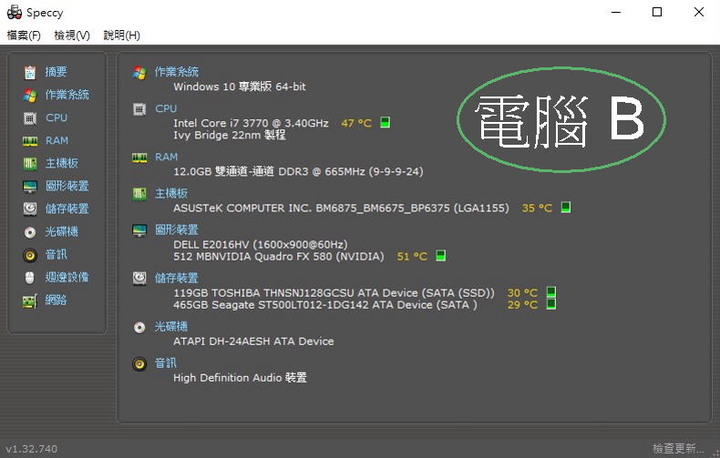Click the ASUSTeK COMPUTER INC. motherboard line
The width and height of the screenshot is (720, 458).
[341, 208]
